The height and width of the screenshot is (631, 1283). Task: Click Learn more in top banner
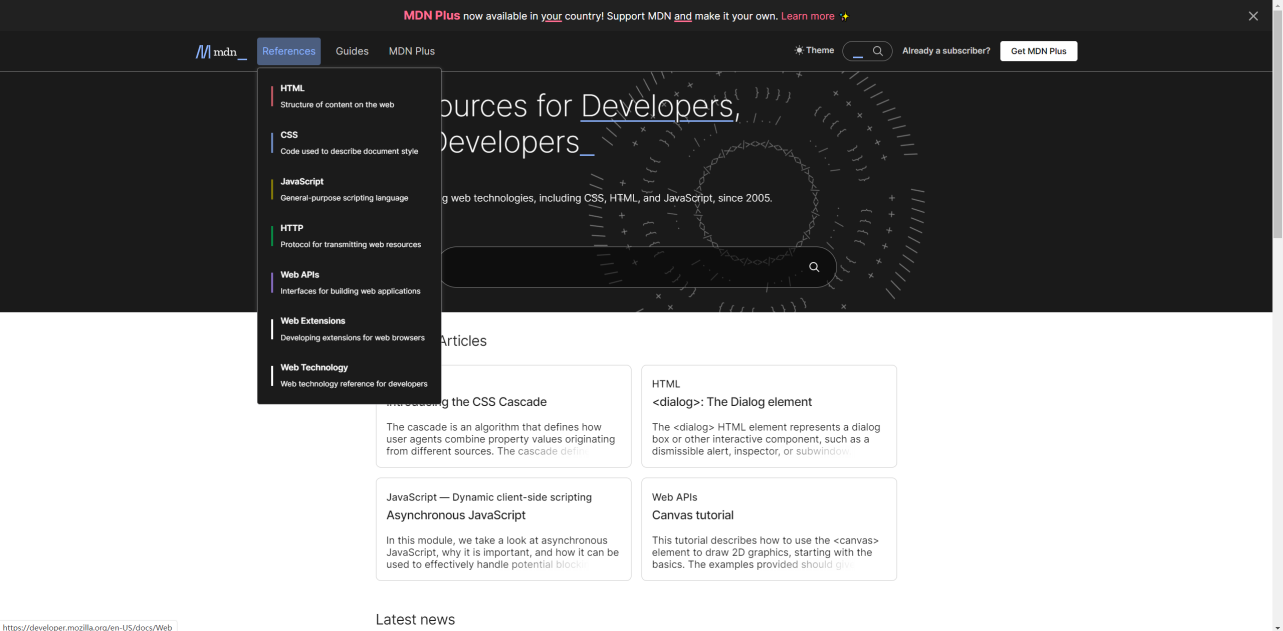point(808,16)
